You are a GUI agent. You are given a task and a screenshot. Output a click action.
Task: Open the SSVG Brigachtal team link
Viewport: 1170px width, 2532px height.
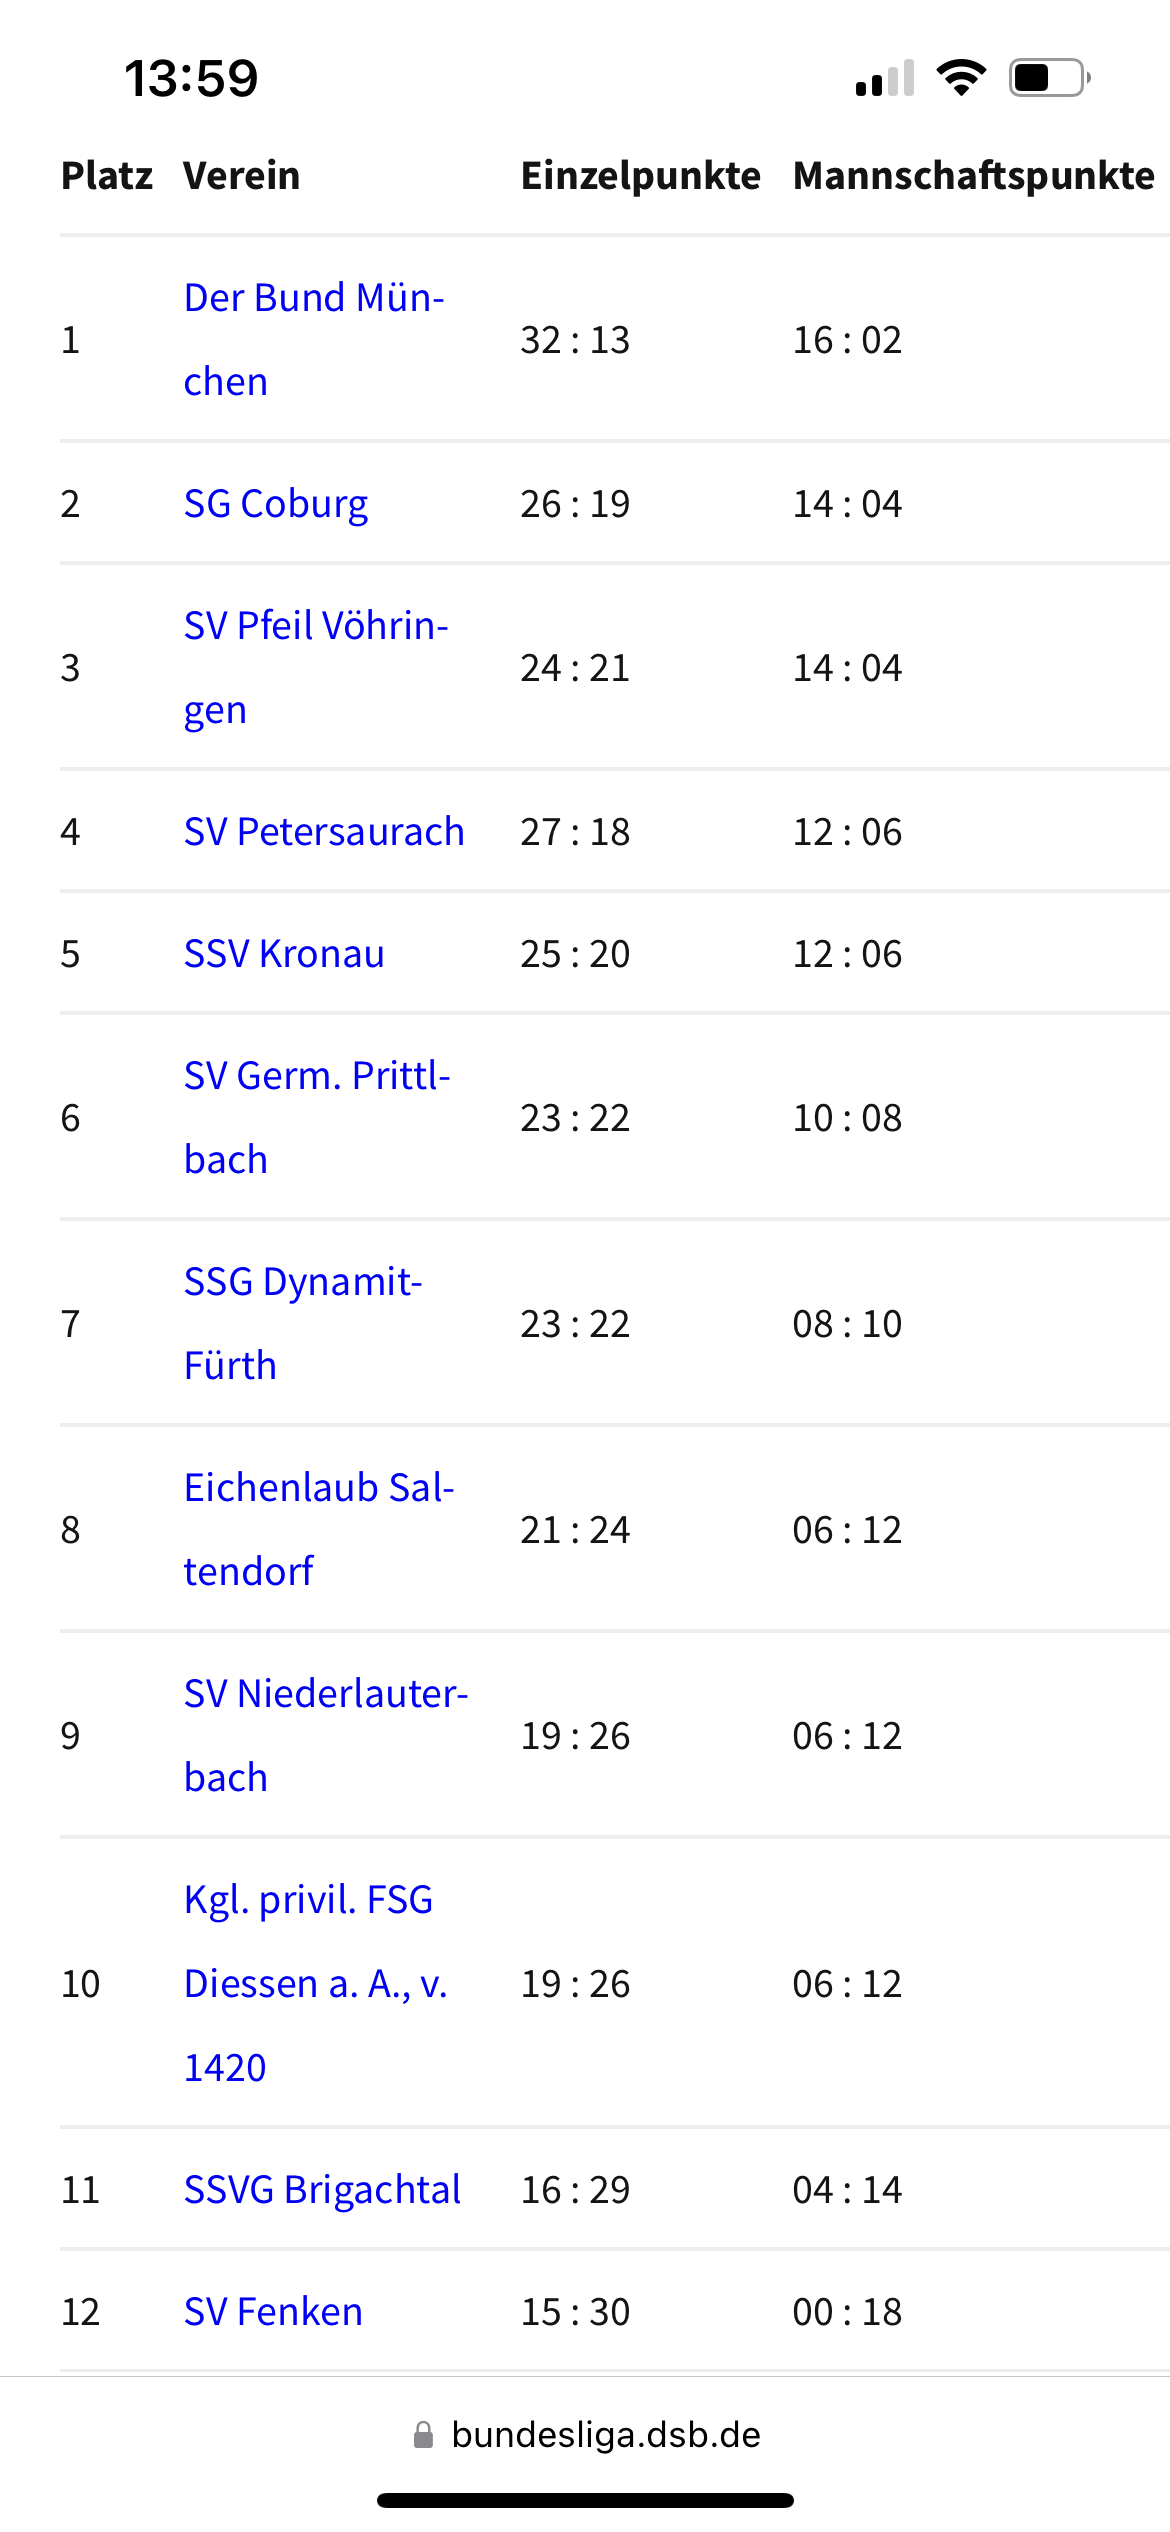[322, 2190]
